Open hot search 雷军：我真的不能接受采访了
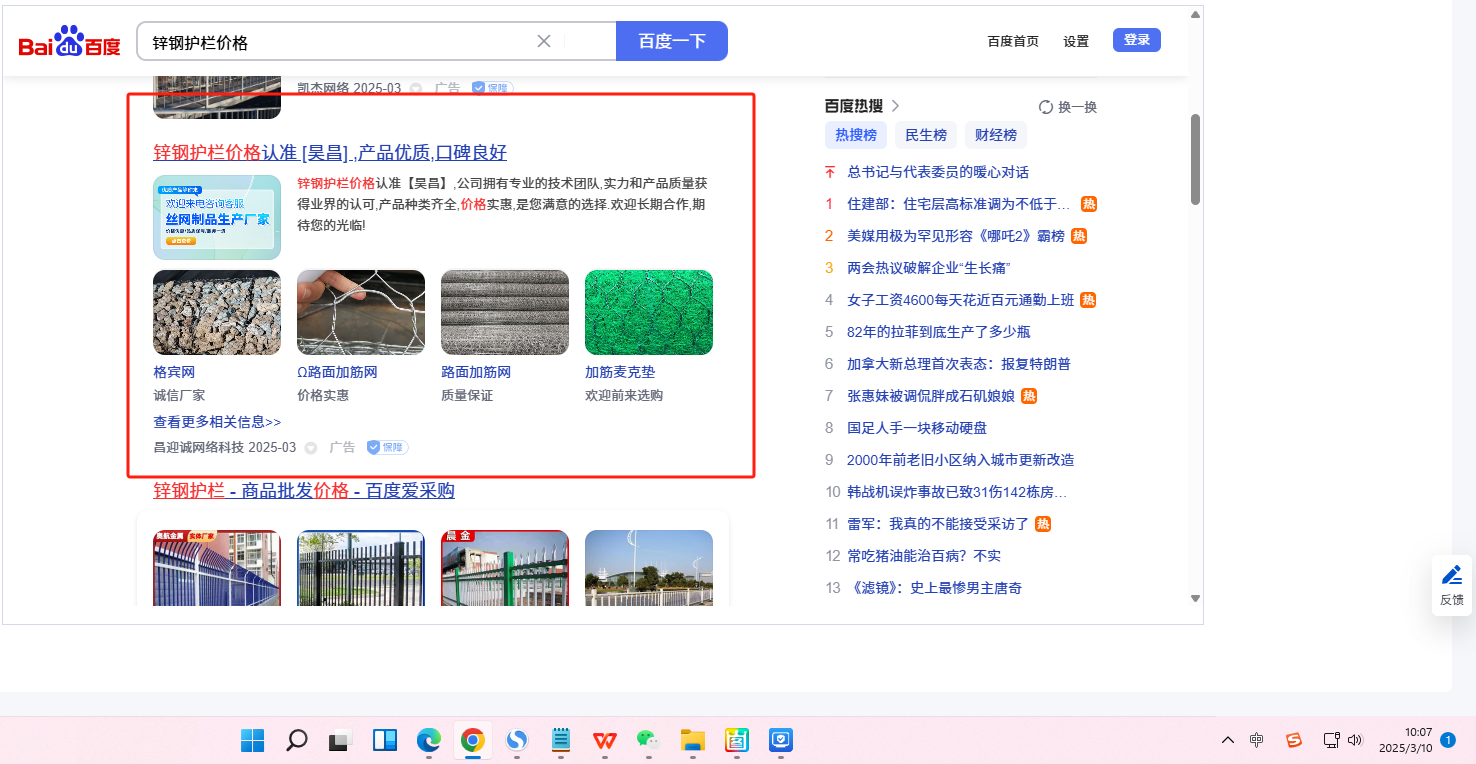 pos(938,524)
